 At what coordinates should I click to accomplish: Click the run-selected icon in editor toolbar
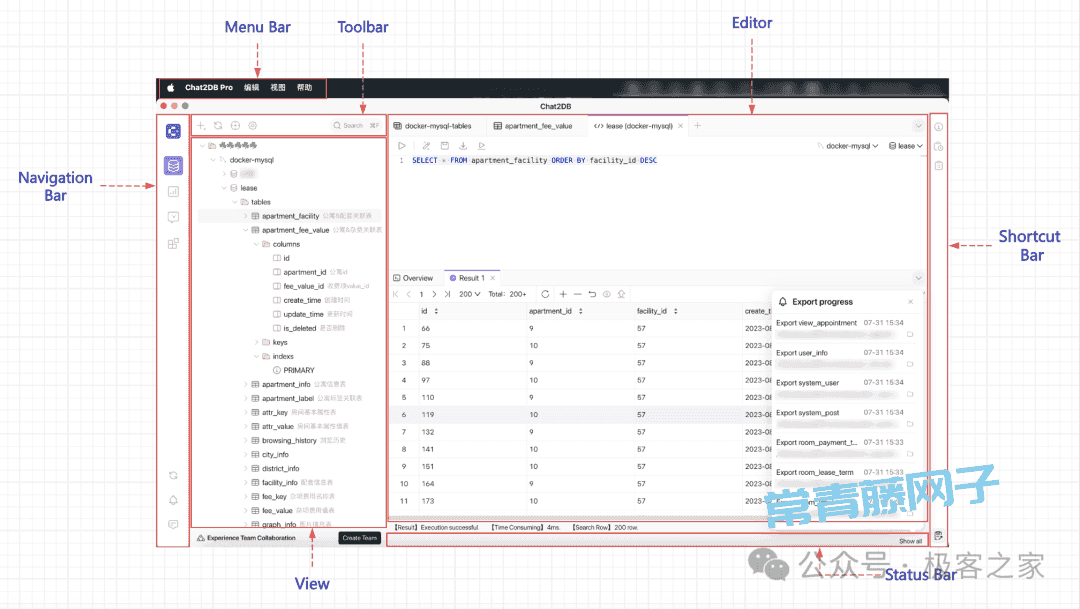tap(481, 146)
